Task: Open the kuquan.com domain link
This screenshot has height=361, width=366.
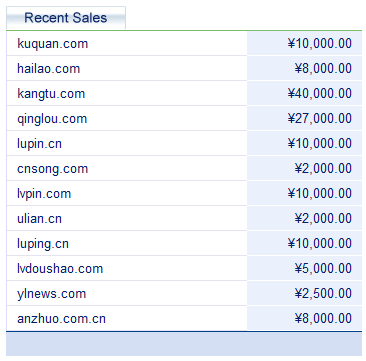Action: click(x=53, y=44)
